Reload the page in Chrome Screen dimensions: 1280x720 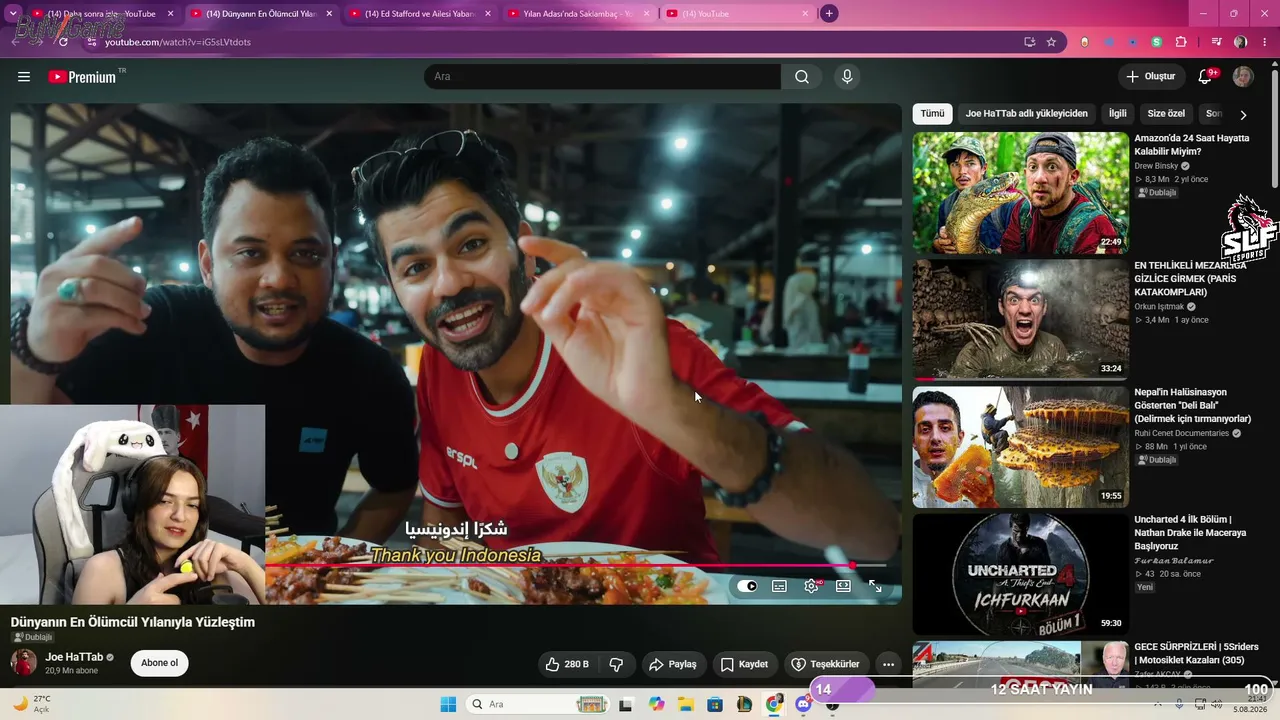[x=63, y=42]
